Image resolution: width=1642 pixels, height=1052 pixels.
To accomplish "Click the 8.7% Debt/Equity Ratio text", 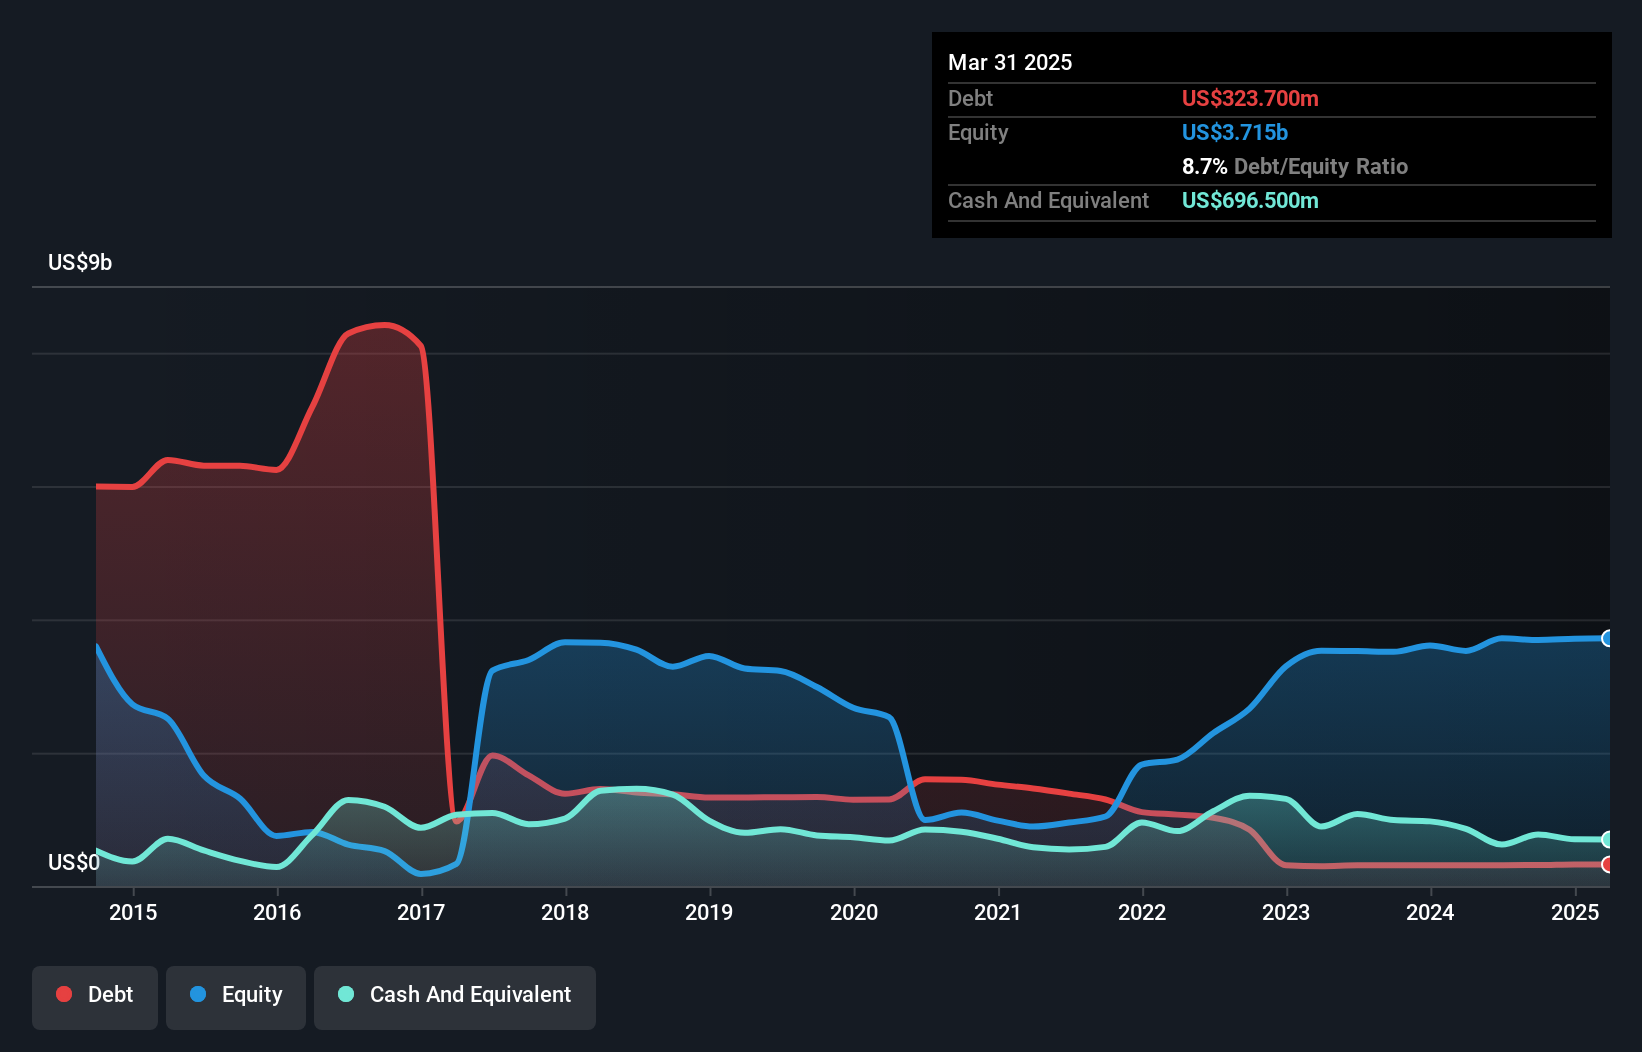I will pos(1295,166).
